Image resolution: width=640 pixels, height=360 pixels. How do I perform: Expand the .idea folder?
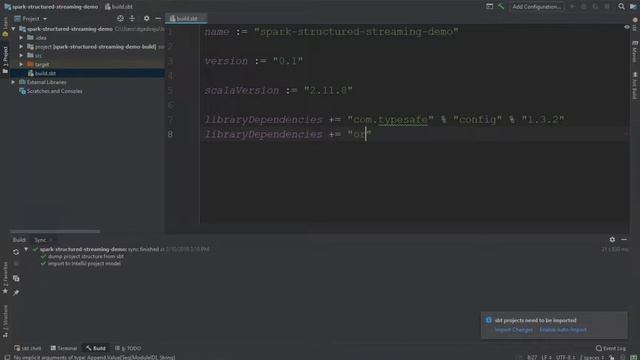pyautogui.click(x=21, y=38)
